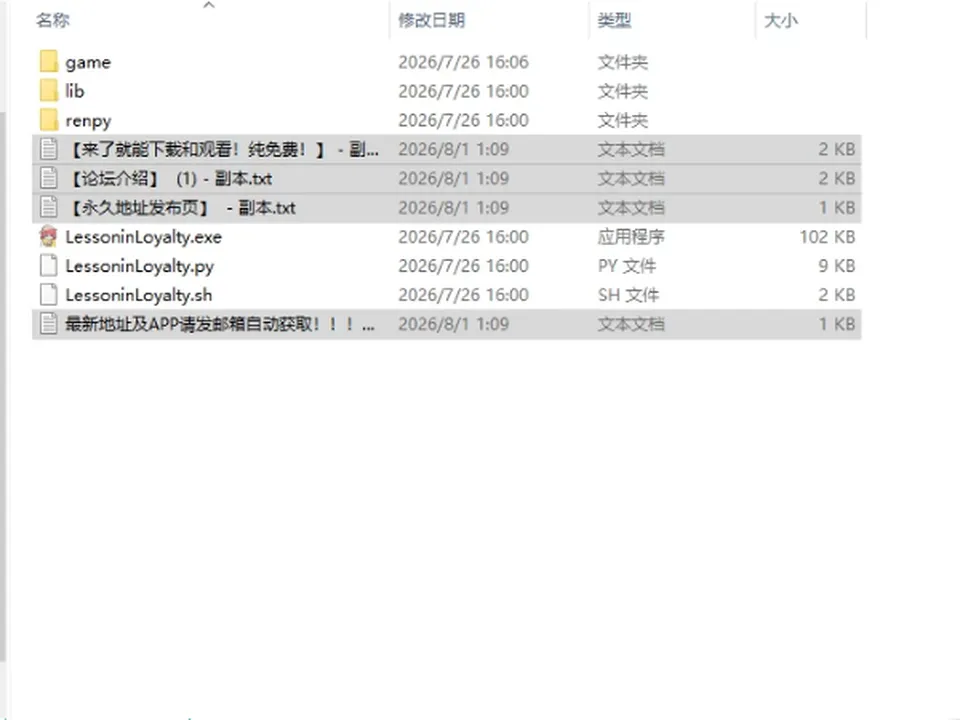Viewport: 960px width, 720px height.
Task: Click the text icon for 【论坛介绍】 (1) - 副本.txt
Action: (48, 178)
